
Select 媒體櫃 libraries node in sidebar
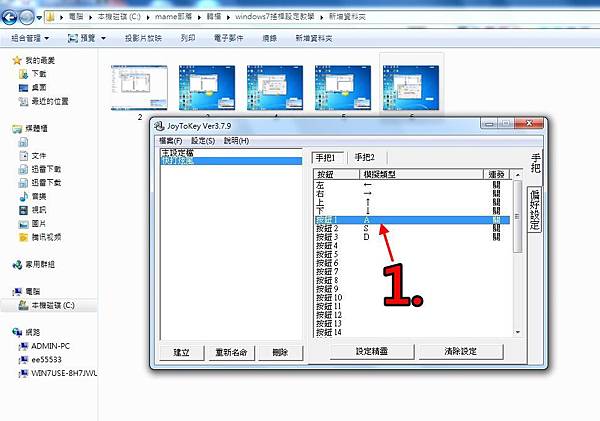point(30,129)
